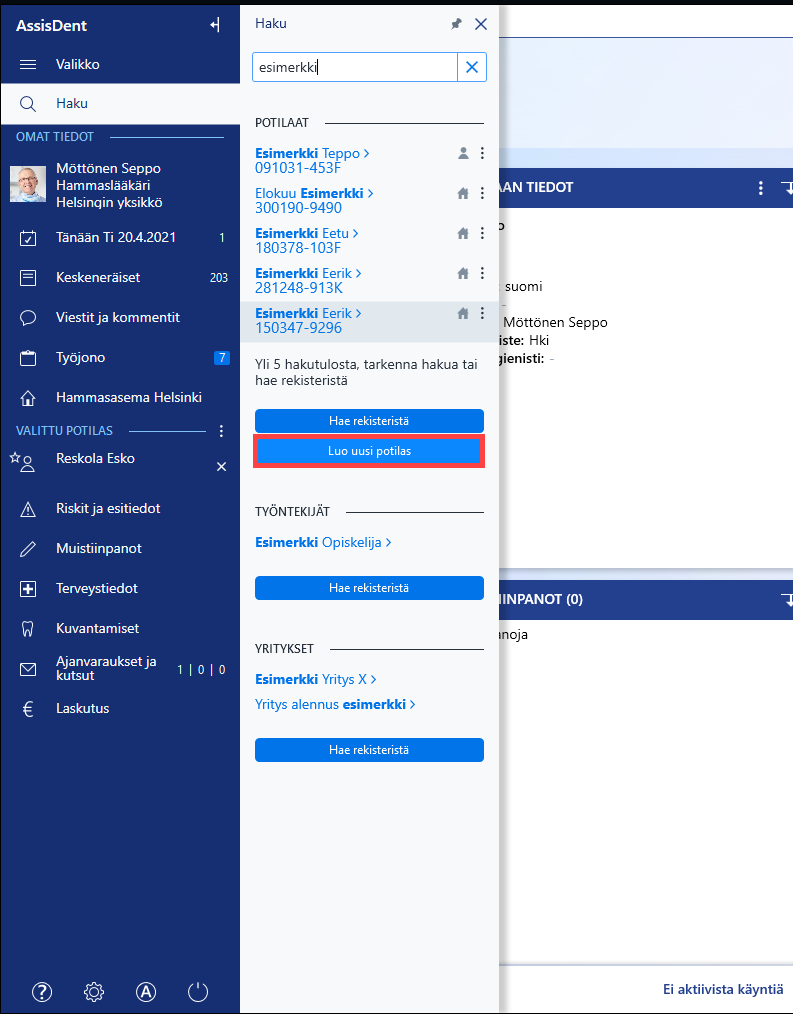Close selected patient Reskola Esko
The image size is (793, 1025).
222,466
